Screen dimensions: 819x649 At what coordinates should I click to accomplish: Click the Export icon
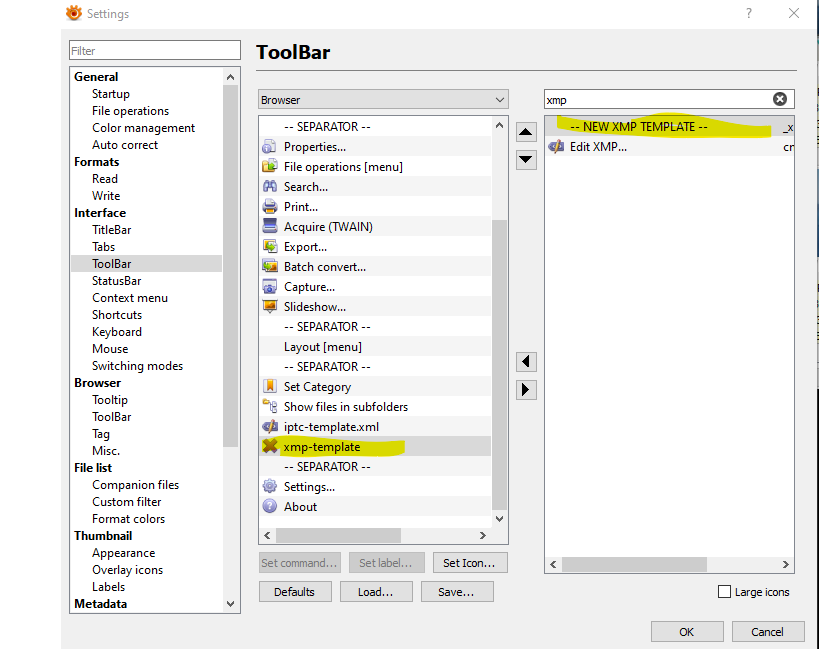(270, 246)
